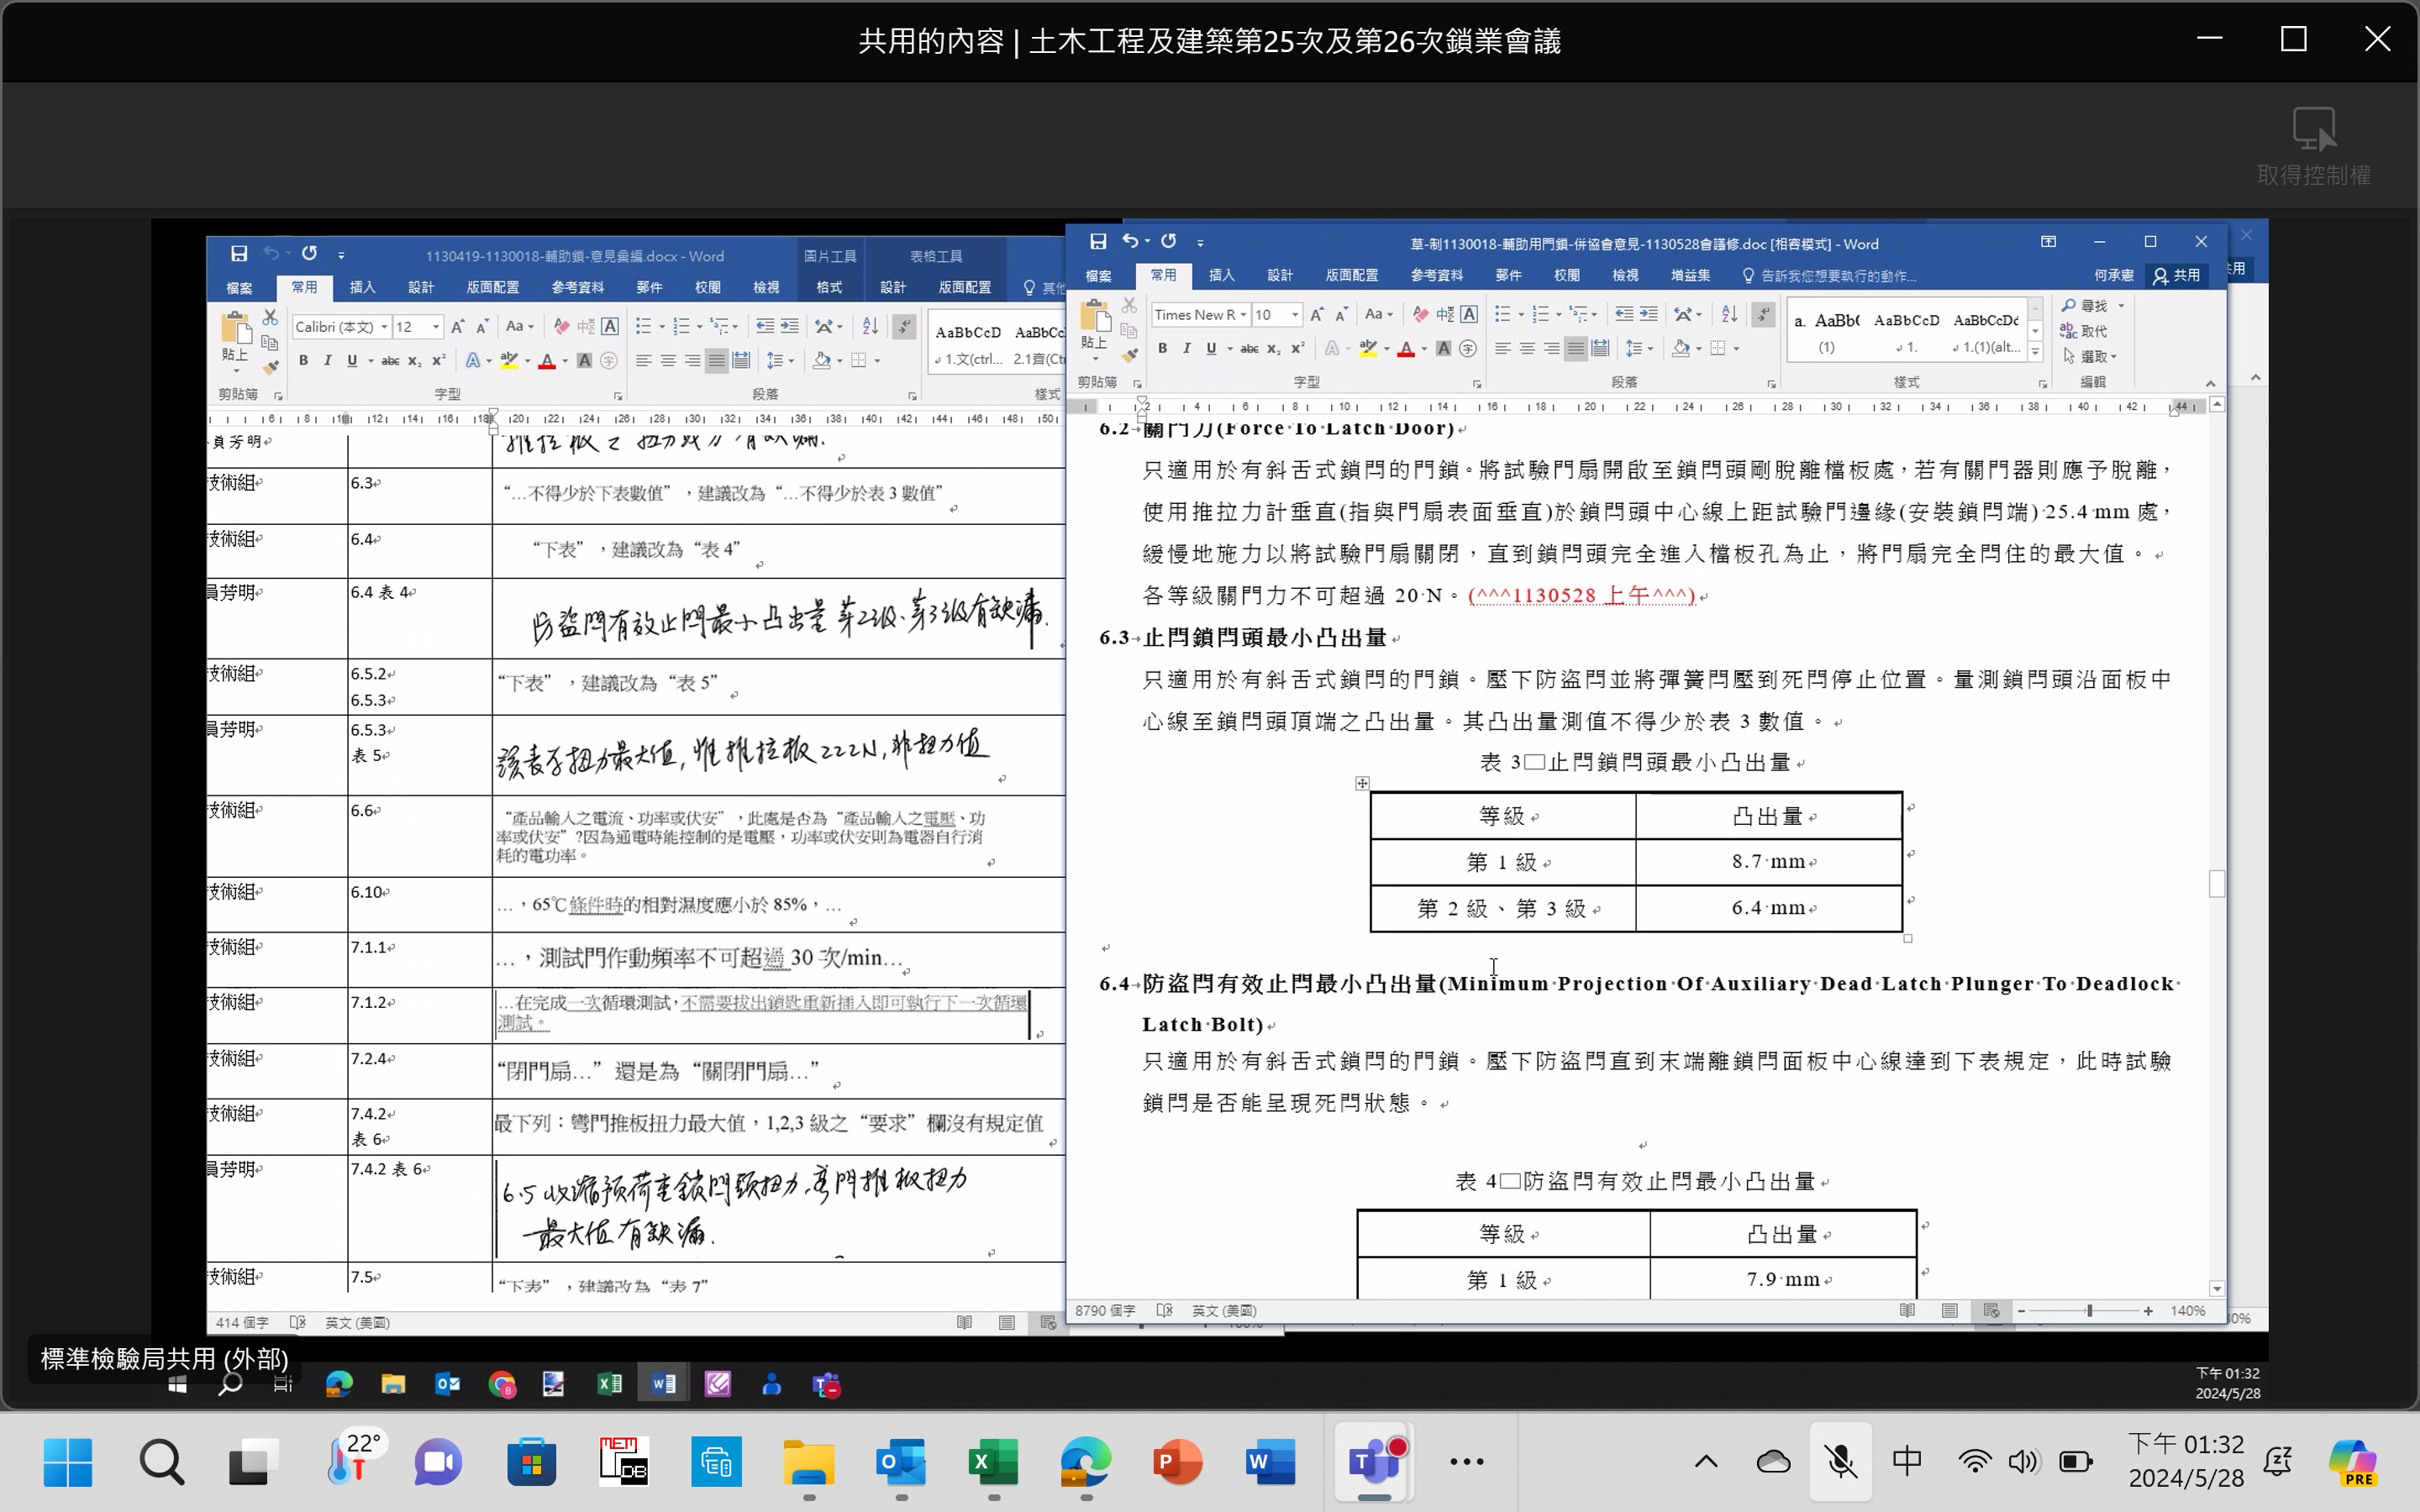
Task: Open 校閱 tab in right Word window
Action: click(x=1567, y=275)
